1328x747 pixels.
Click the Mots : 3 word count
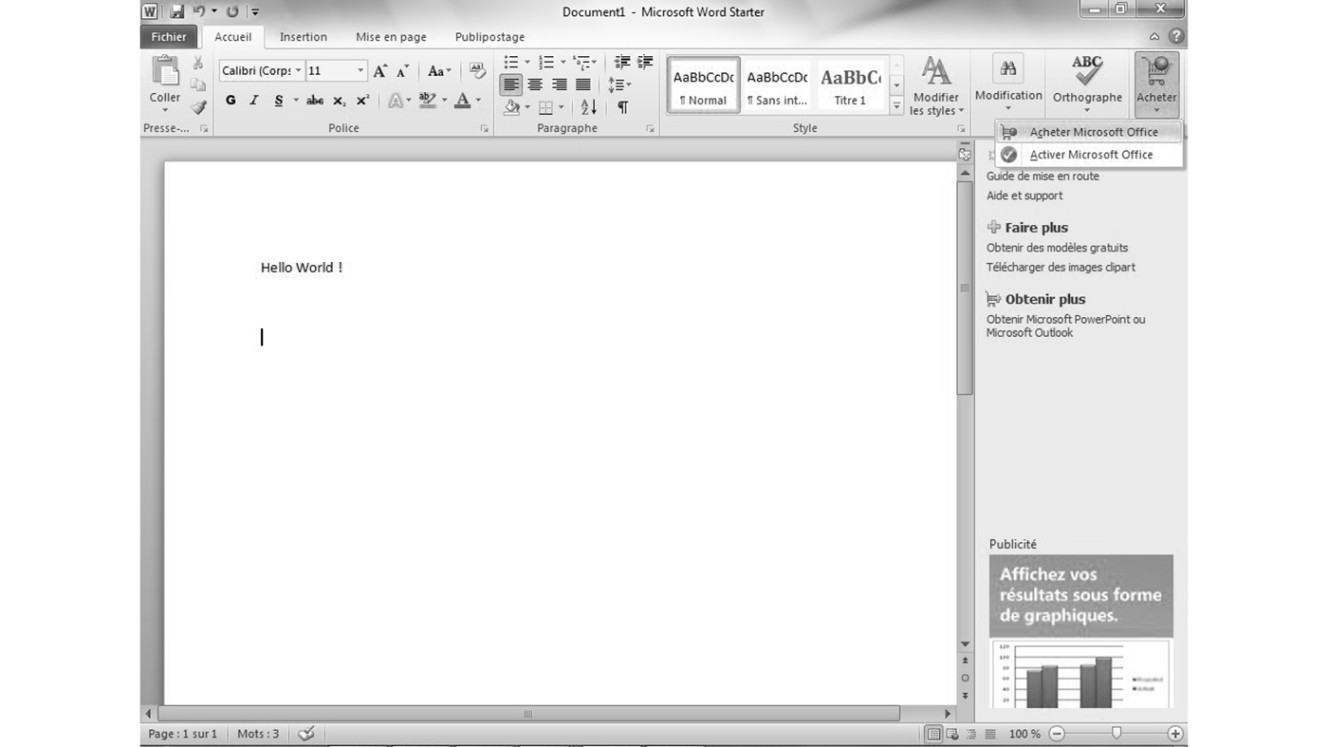[258, 734]
